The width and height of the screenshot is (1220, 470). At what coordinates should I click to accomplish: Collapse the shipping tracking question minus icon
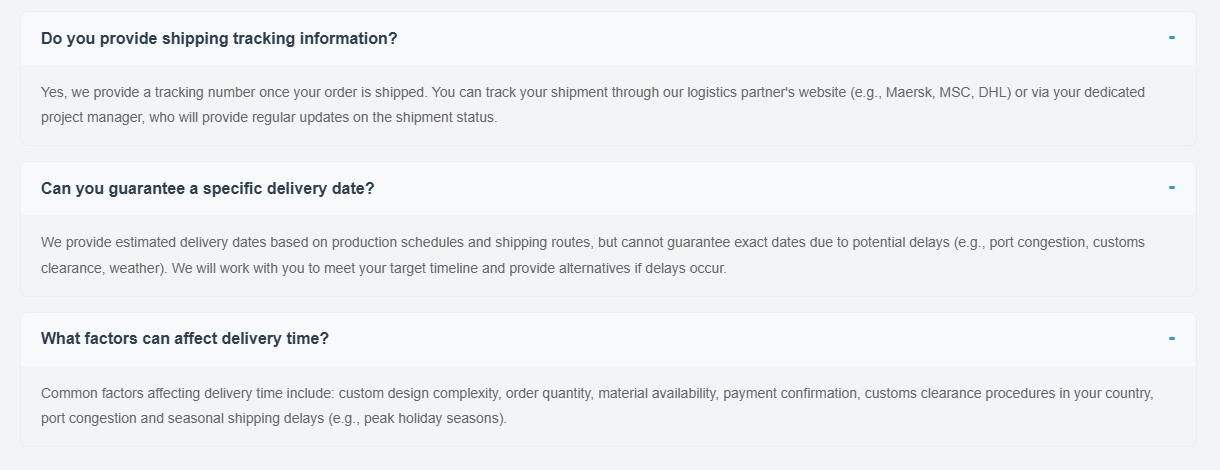coord(1171,38)
